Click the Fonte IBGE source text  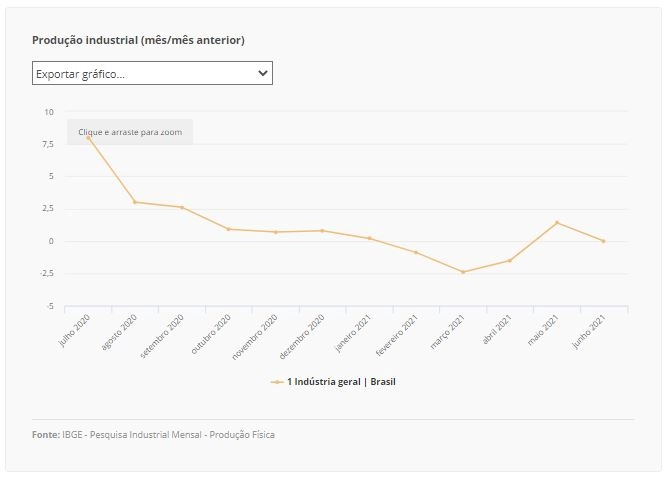click(x=153, y=434)
